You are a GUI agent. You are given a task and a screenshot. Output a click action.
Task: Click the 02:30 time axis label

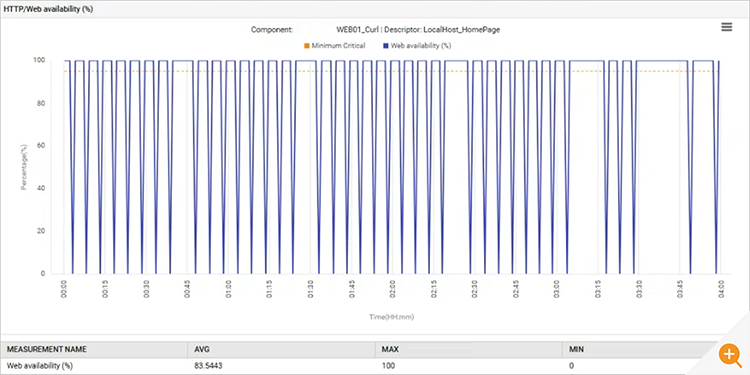(474, 289)
